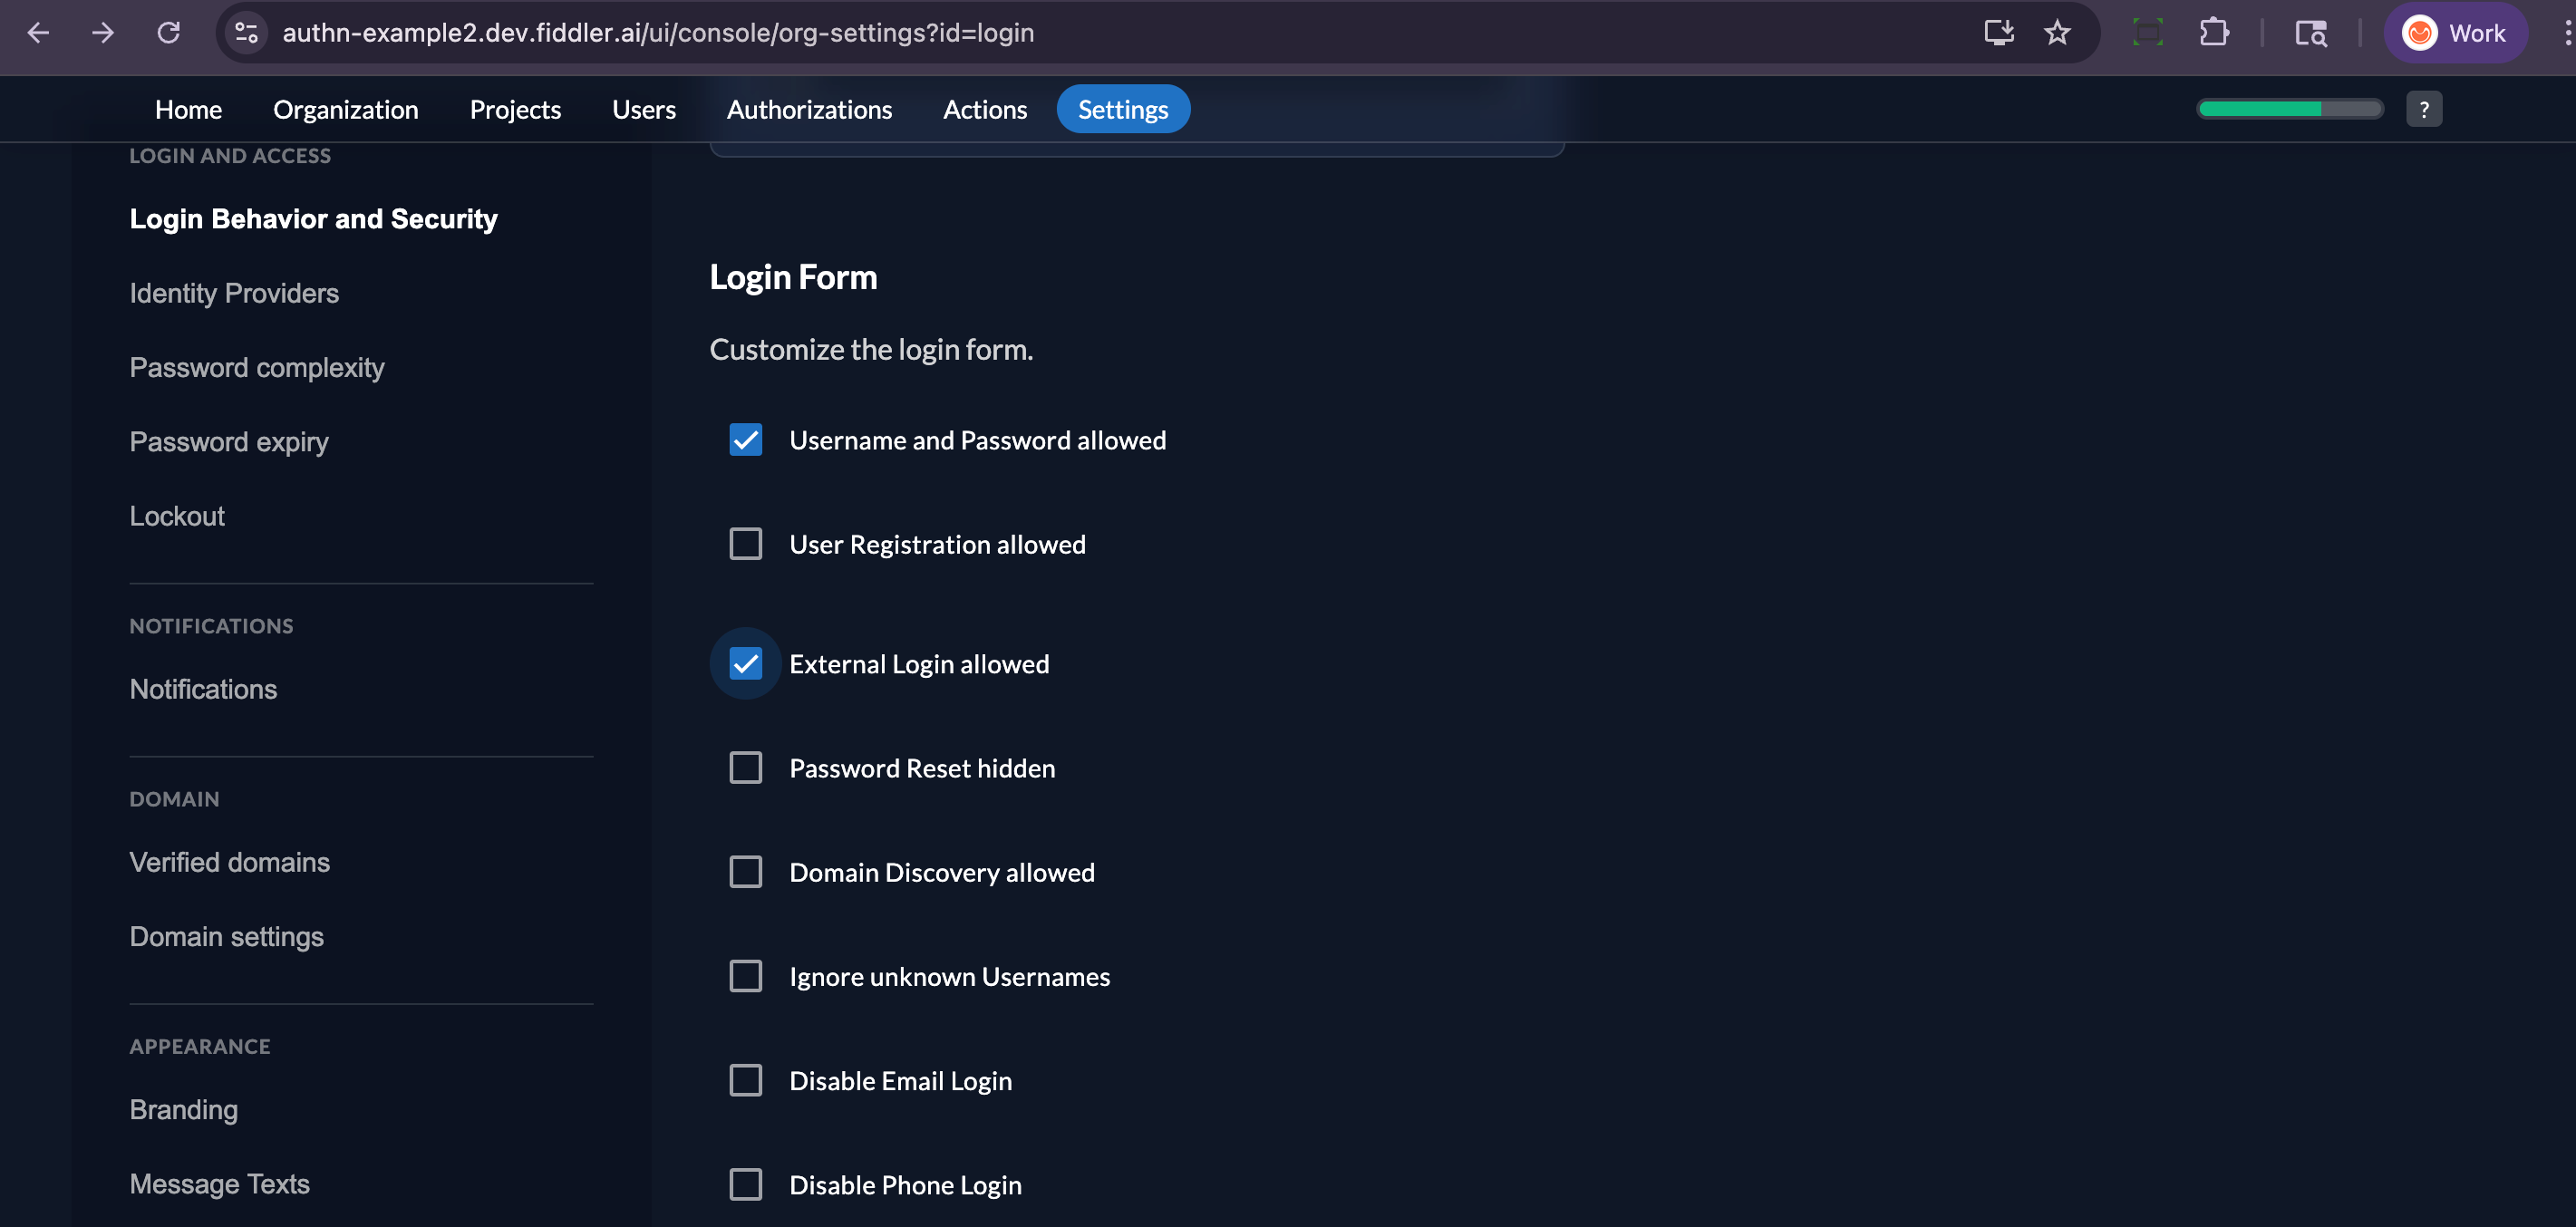The height and width of the screenshot is (1227, 2576).
Task: Click the green progress bar
Action: [x=2290, y=109]
